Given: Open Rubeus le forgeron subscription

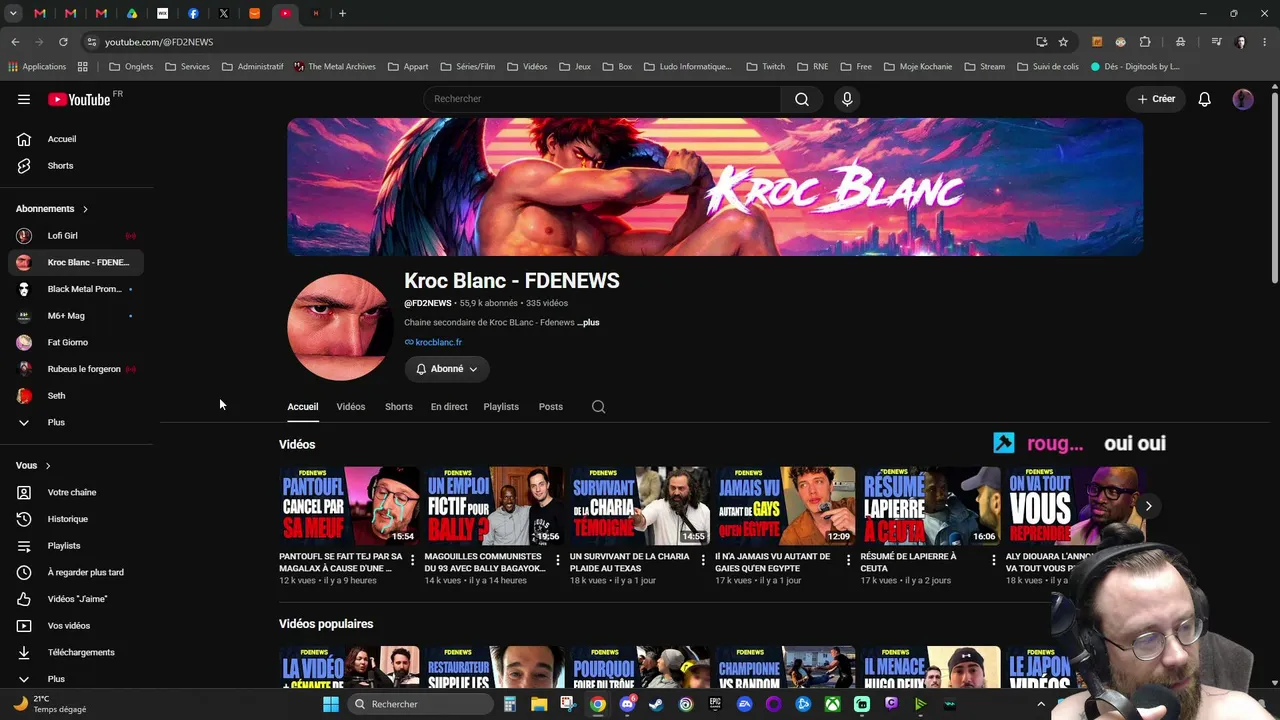Looking at the screenshot, I should pos(76,369).
